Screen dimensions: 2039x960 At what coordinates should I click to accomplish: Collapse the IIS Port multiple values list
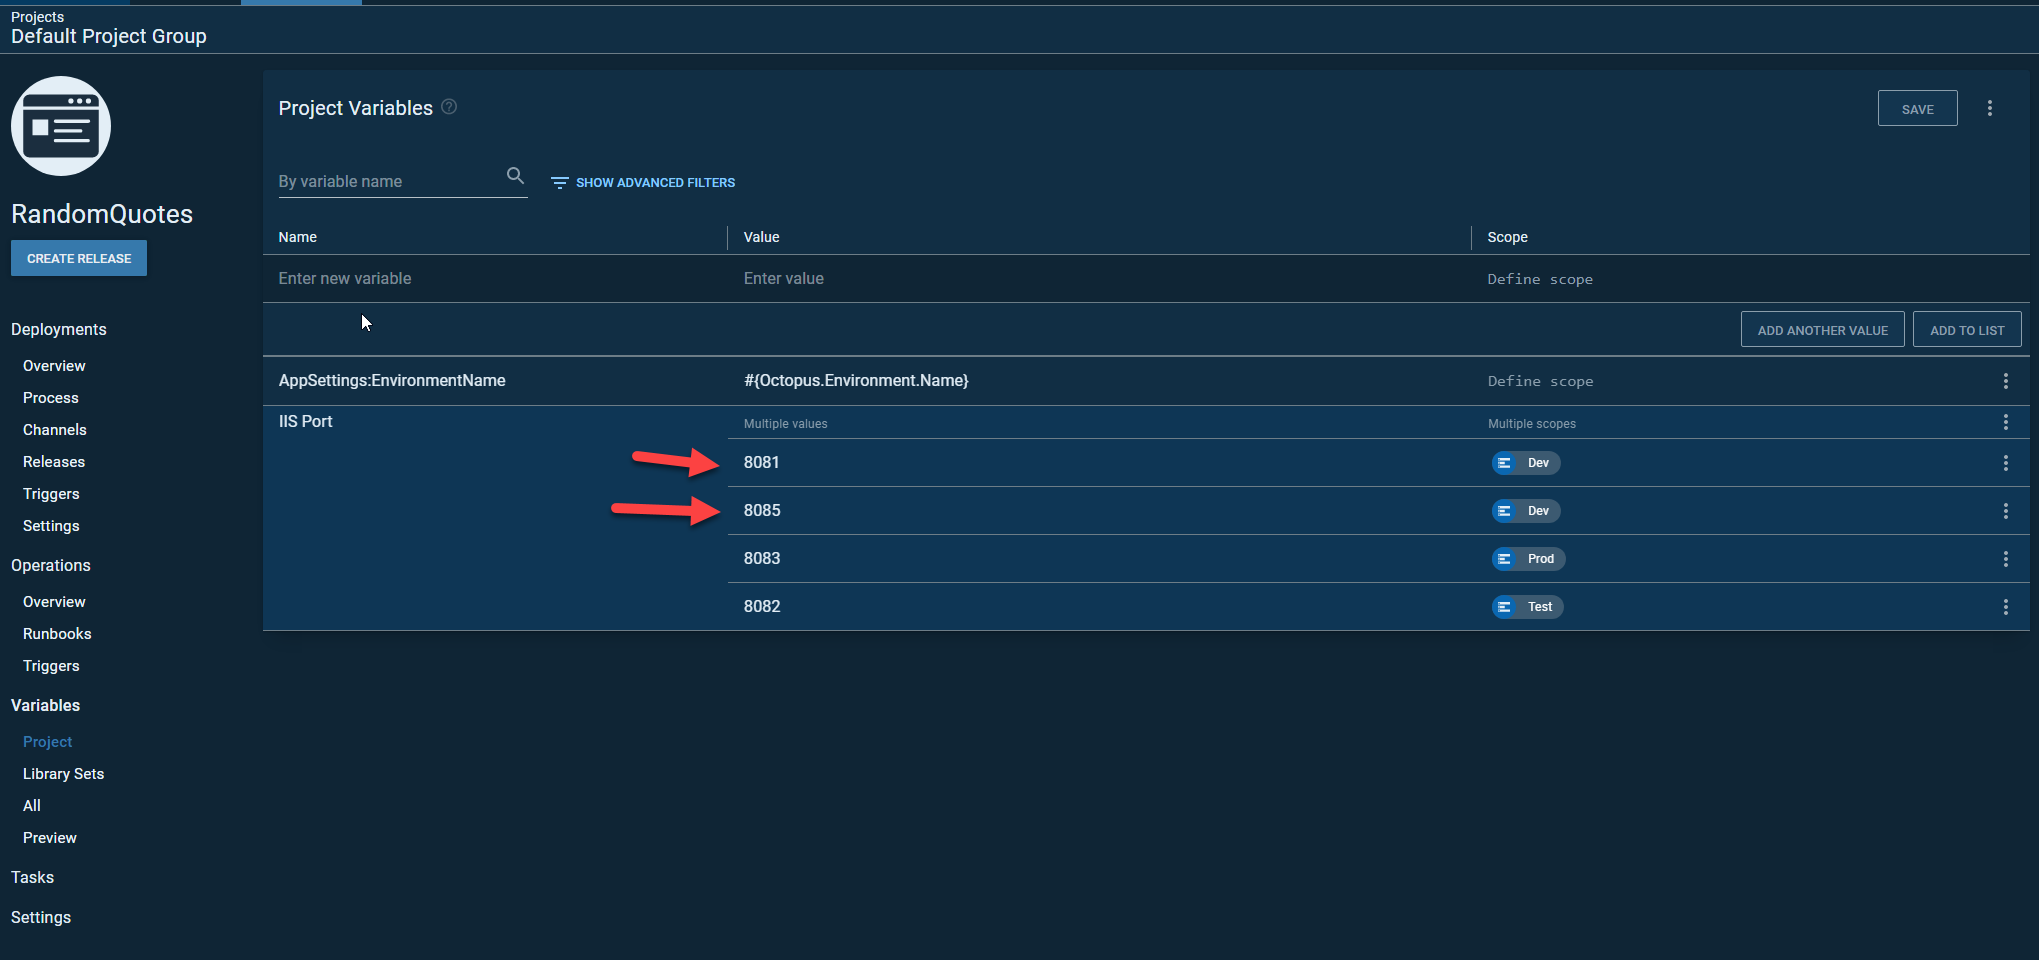pos(785,423)
